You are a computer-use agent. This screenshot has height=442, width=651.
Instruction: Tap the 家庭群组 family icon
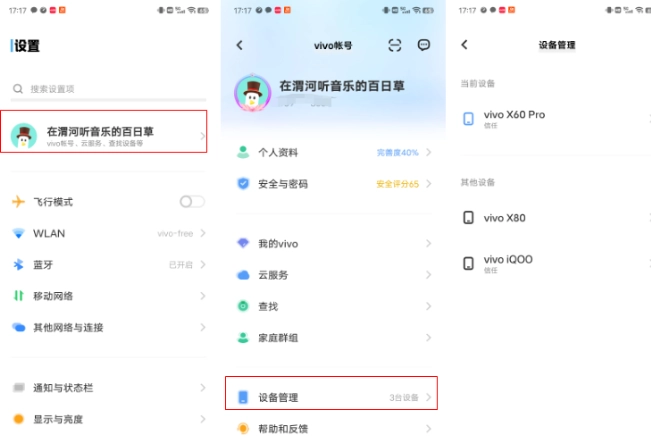pos(242,337)
